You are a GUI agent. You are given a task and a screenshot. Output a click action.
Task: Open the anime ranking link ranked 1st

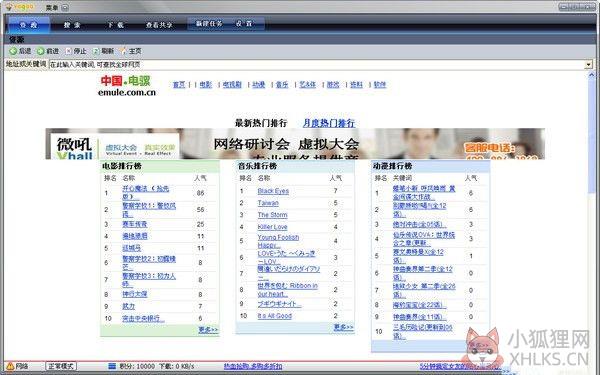point(424,192)
